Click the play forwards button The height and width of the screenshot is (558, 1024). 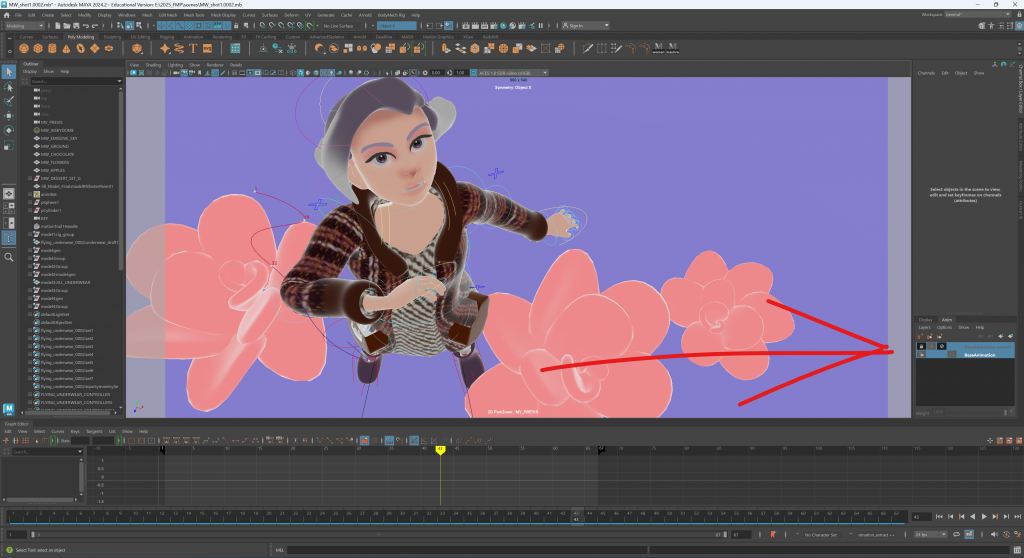coord(985,516)
